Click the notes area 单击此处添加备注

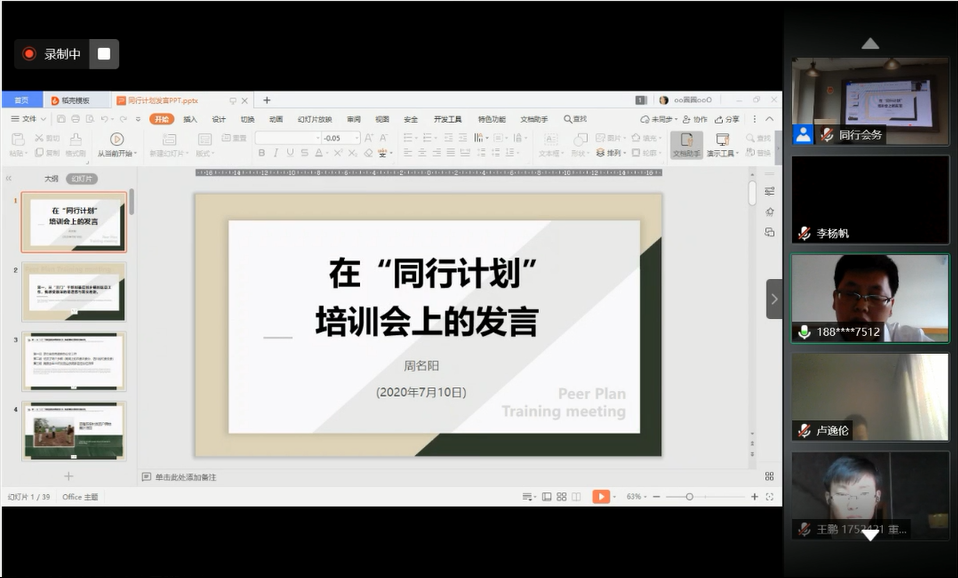tap(185, 477)
